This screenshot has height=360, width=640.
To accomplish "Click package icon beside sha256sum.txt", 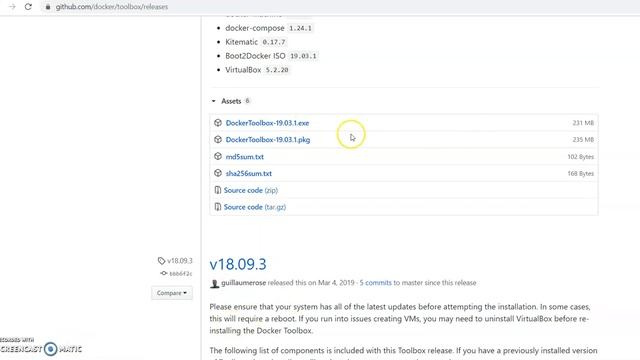I will coord(218,173).
